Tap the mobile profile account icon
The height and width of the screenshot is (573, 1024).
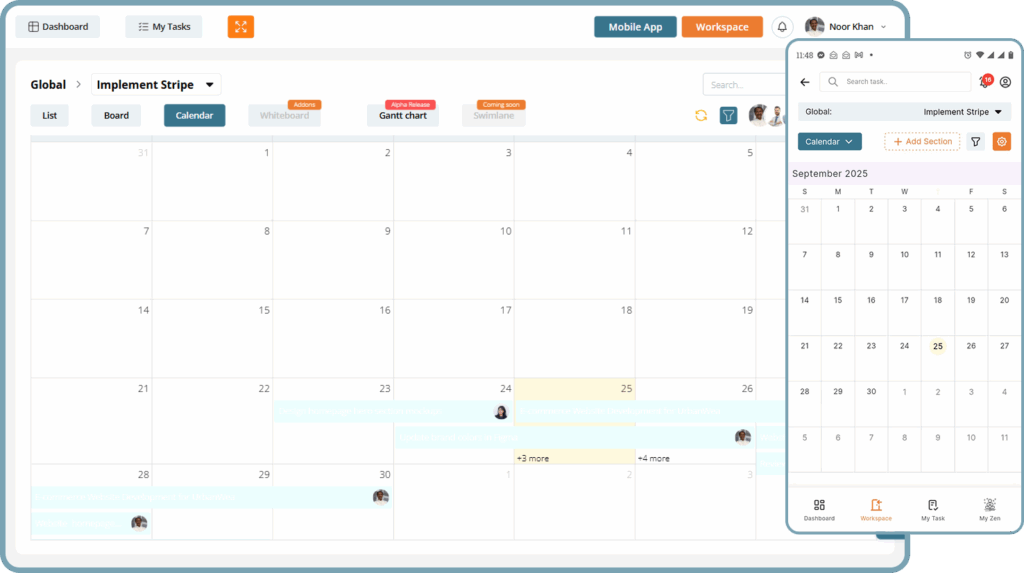pyautogui.click(x=1005, y=82)
